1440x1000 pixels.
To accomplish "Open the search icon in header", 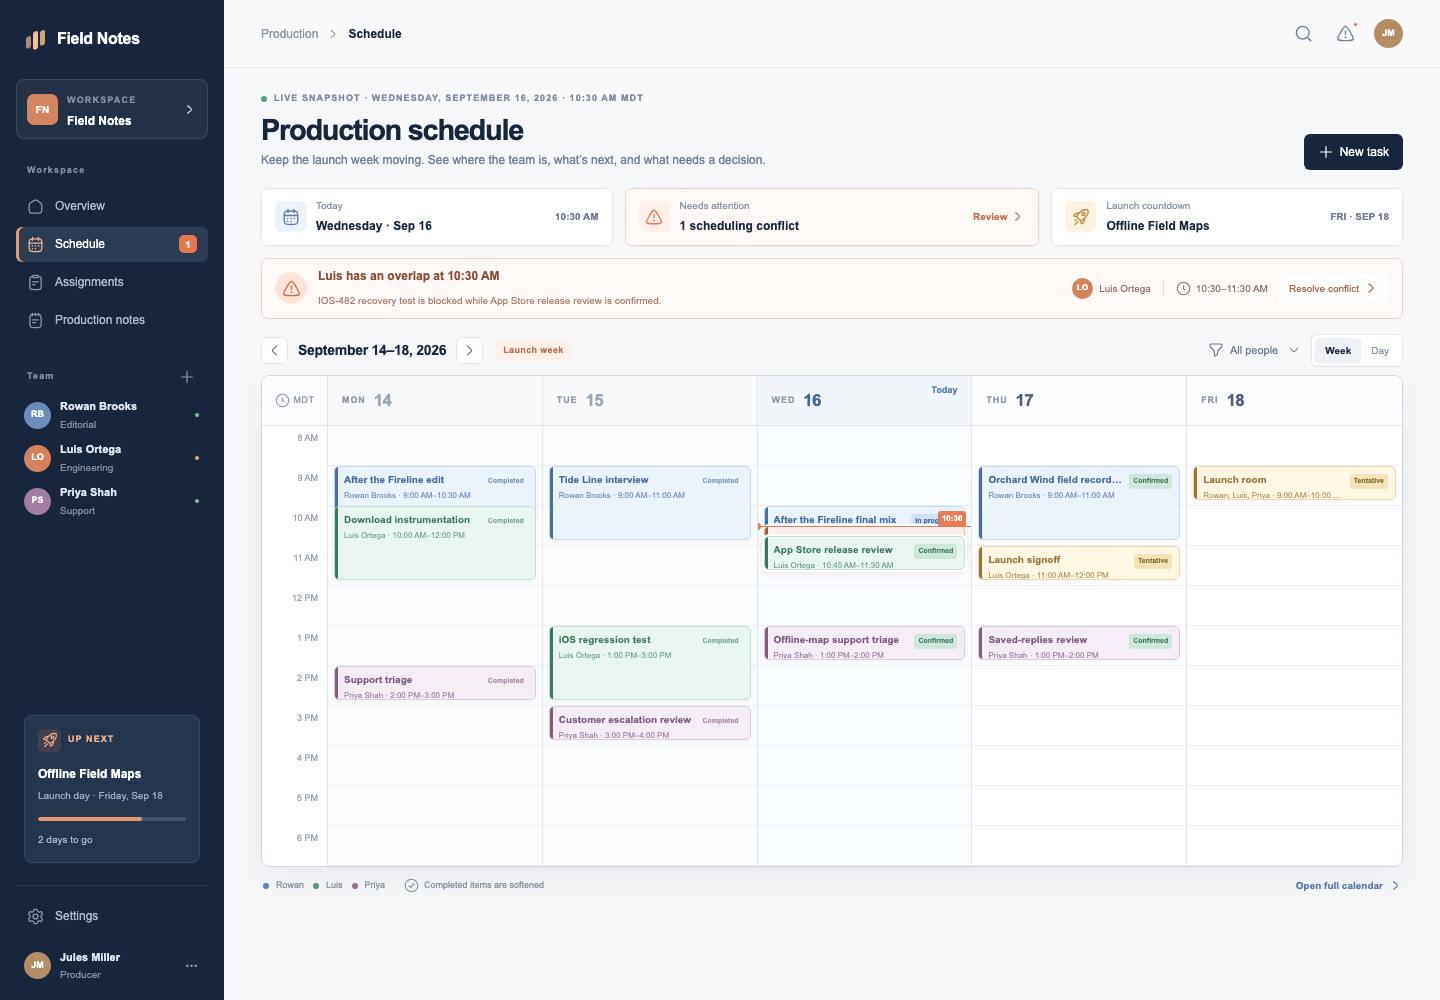I will (1303, 34).
